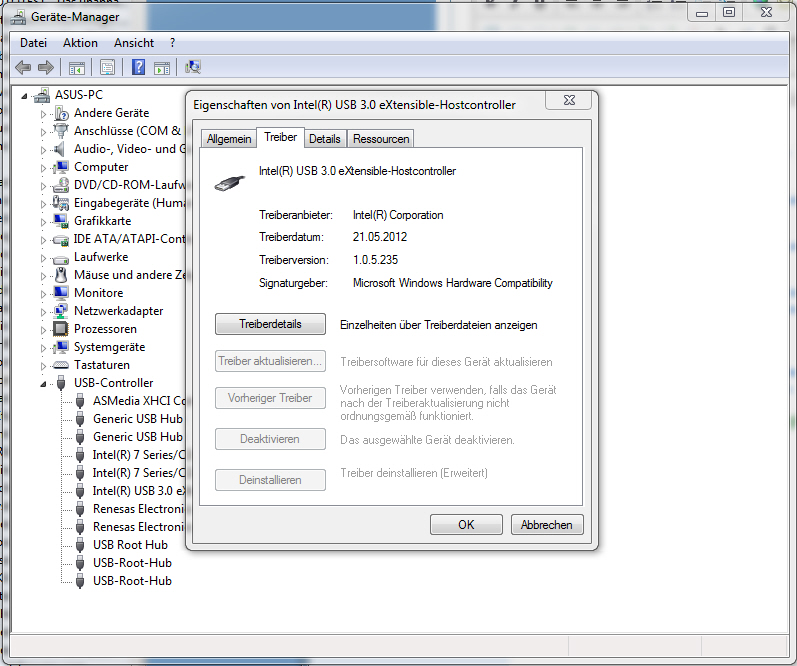
Task: Click the Audio speaker category icon
Action: [x=60, y=149]
